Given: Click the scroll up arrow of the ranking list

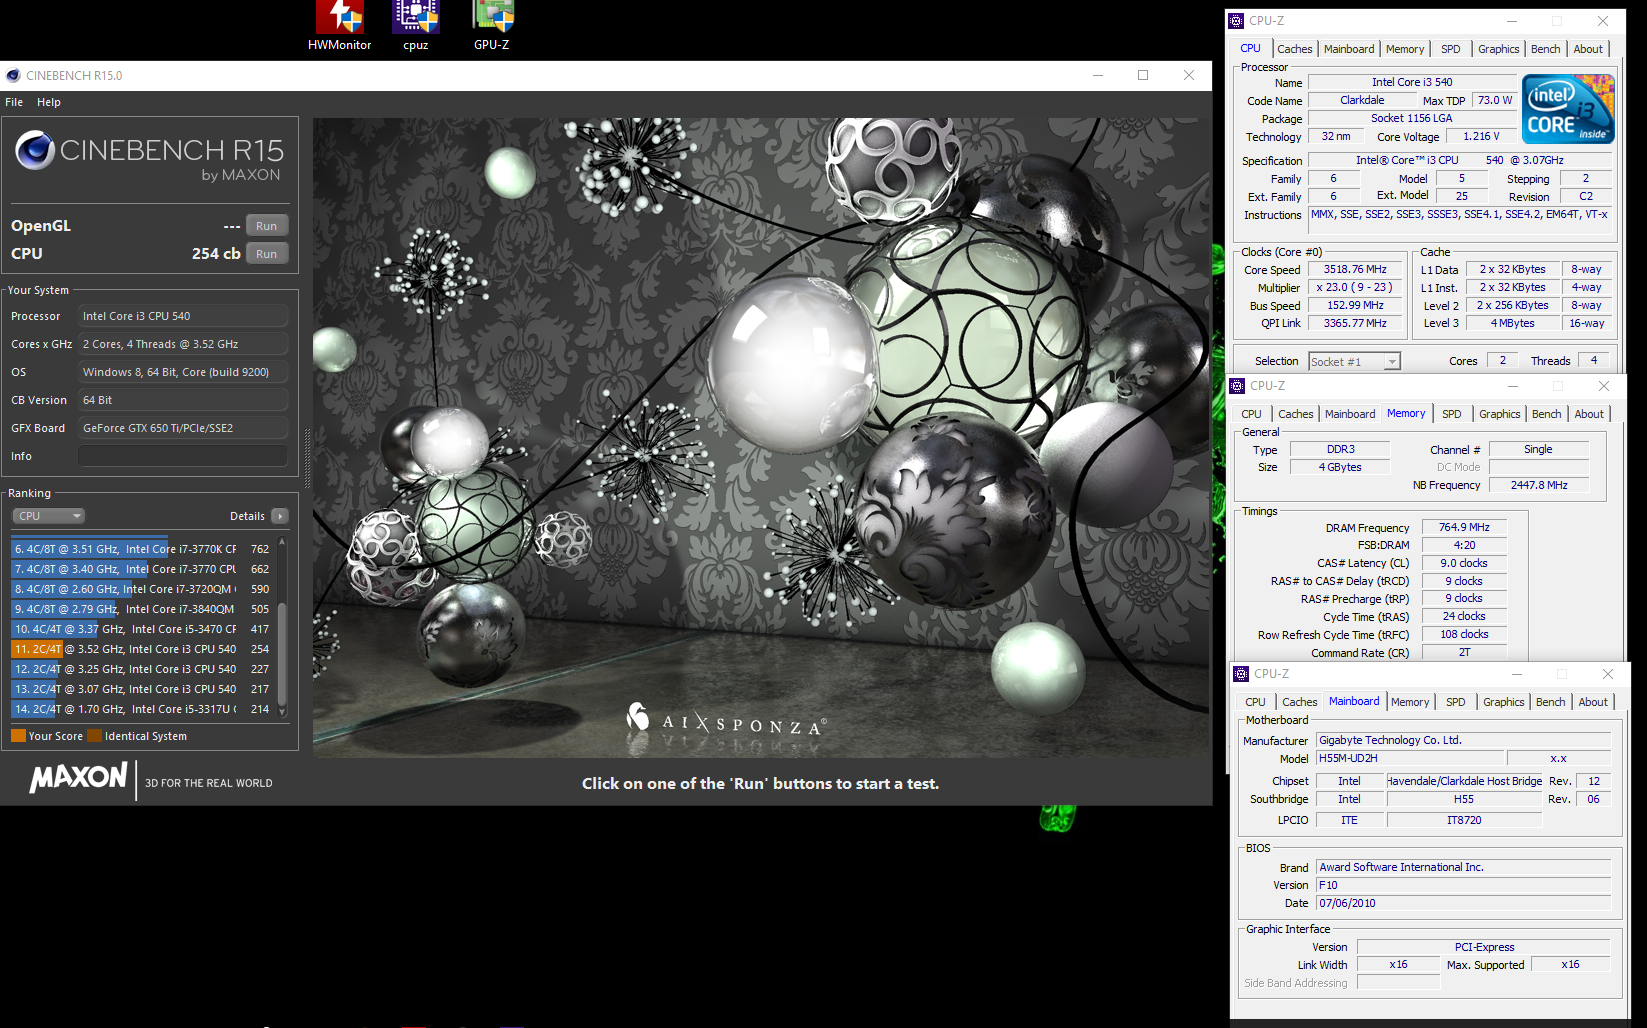Looking at the screenshot, I should point(282,543).
